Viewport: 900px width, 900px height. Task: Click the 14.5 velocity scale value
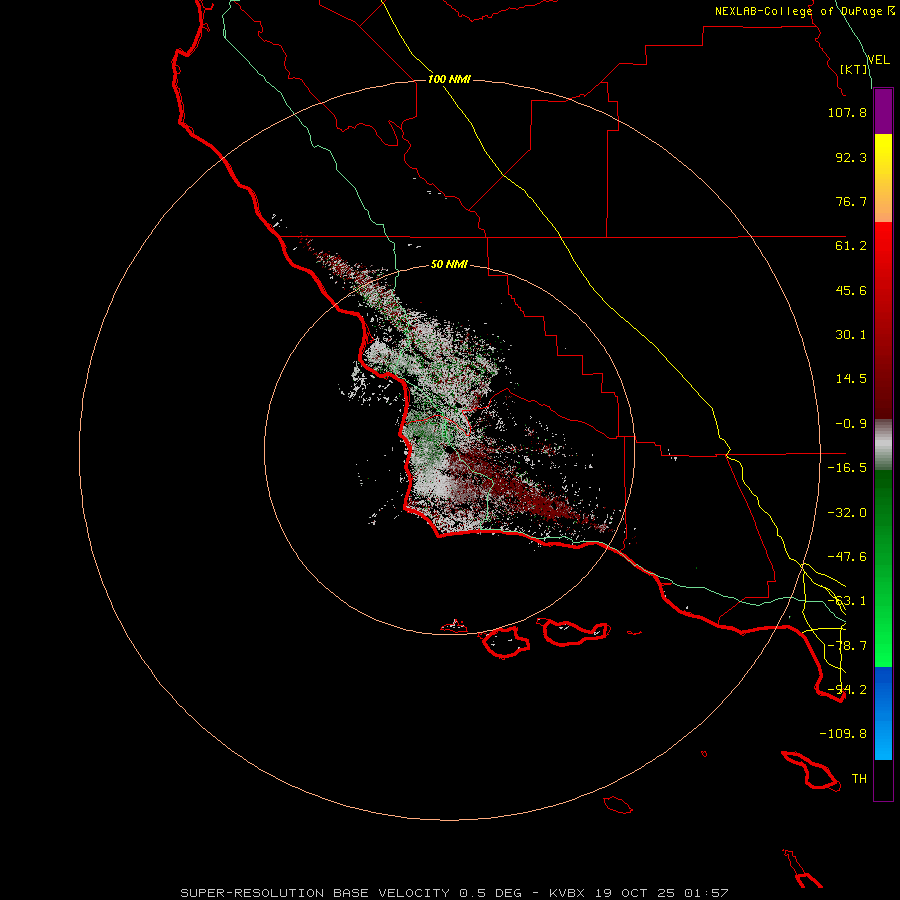(851, 379)
